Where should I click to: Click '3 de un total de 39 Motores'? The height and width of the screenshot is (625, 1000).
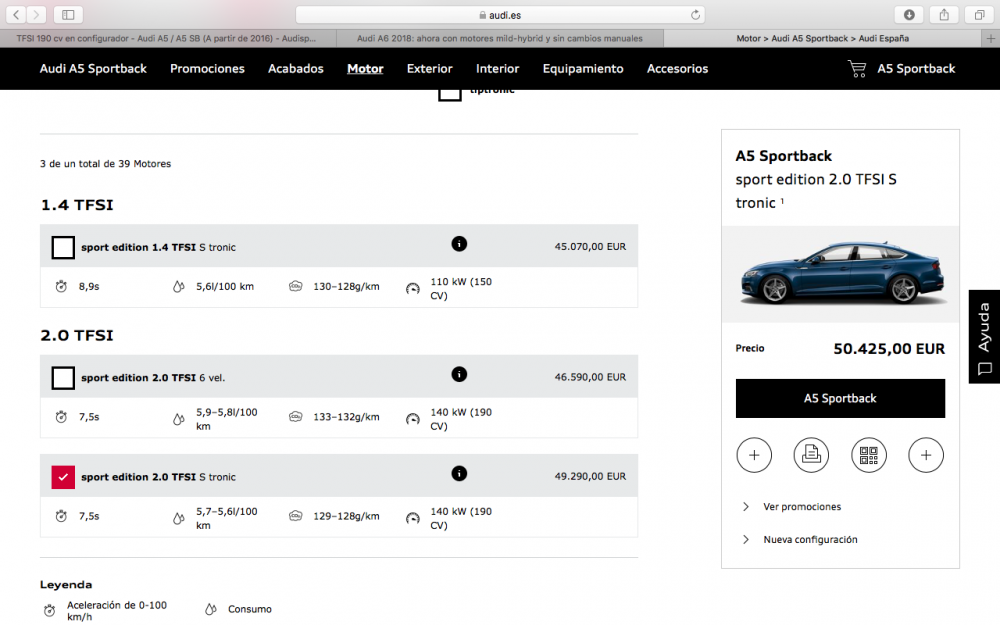(105, 164)
